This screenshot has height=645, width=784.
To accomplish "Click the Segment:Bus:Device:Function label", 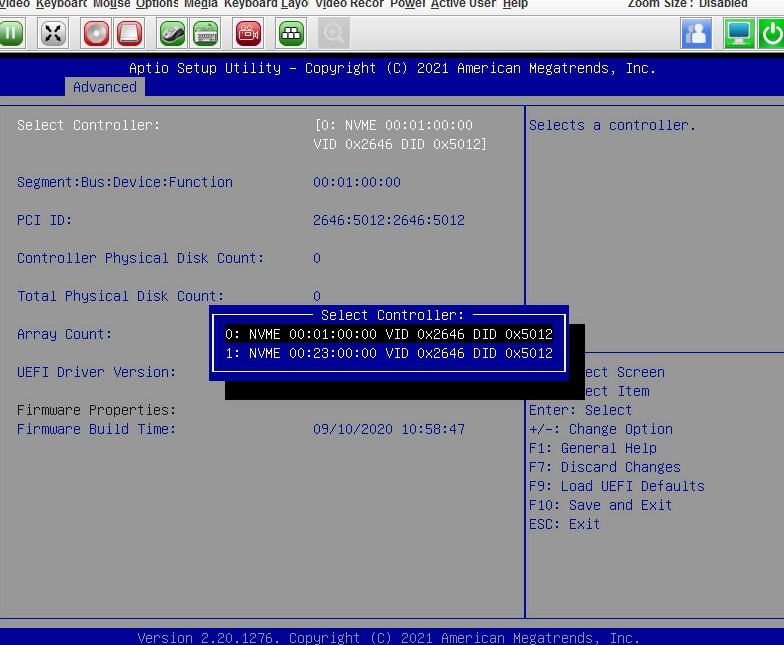I will coord(125,182).
